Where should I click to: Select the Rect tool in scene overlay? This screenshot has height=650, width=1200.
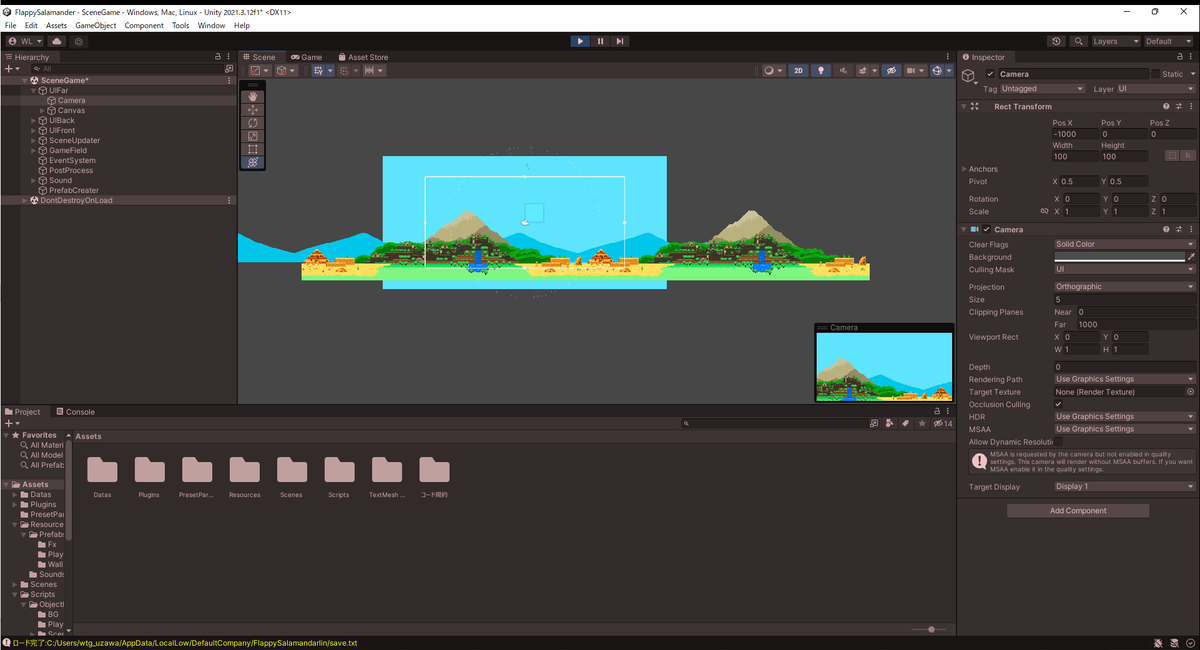253,149
